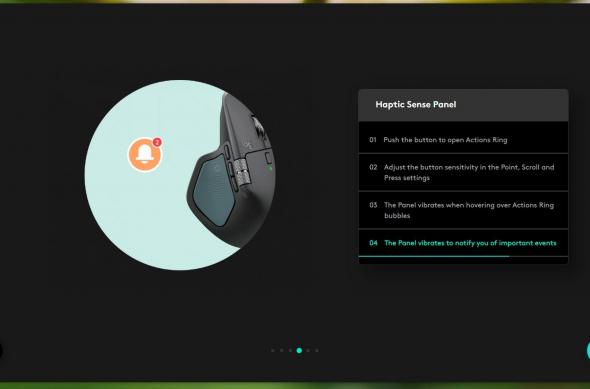
Task: Select step 03 Panel vibrates when hovering over bubbles
Action: pyautogui.click(x=463, y=210)
